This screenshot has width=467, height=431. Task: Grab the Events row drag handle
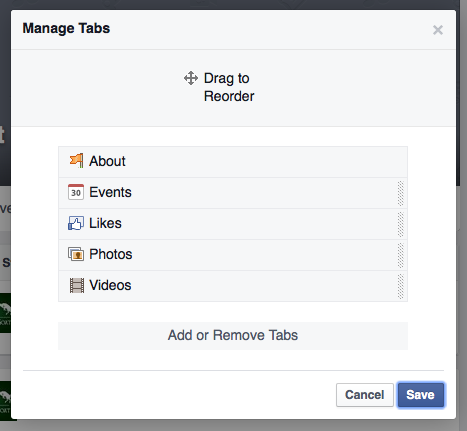[x=401, y=193]
